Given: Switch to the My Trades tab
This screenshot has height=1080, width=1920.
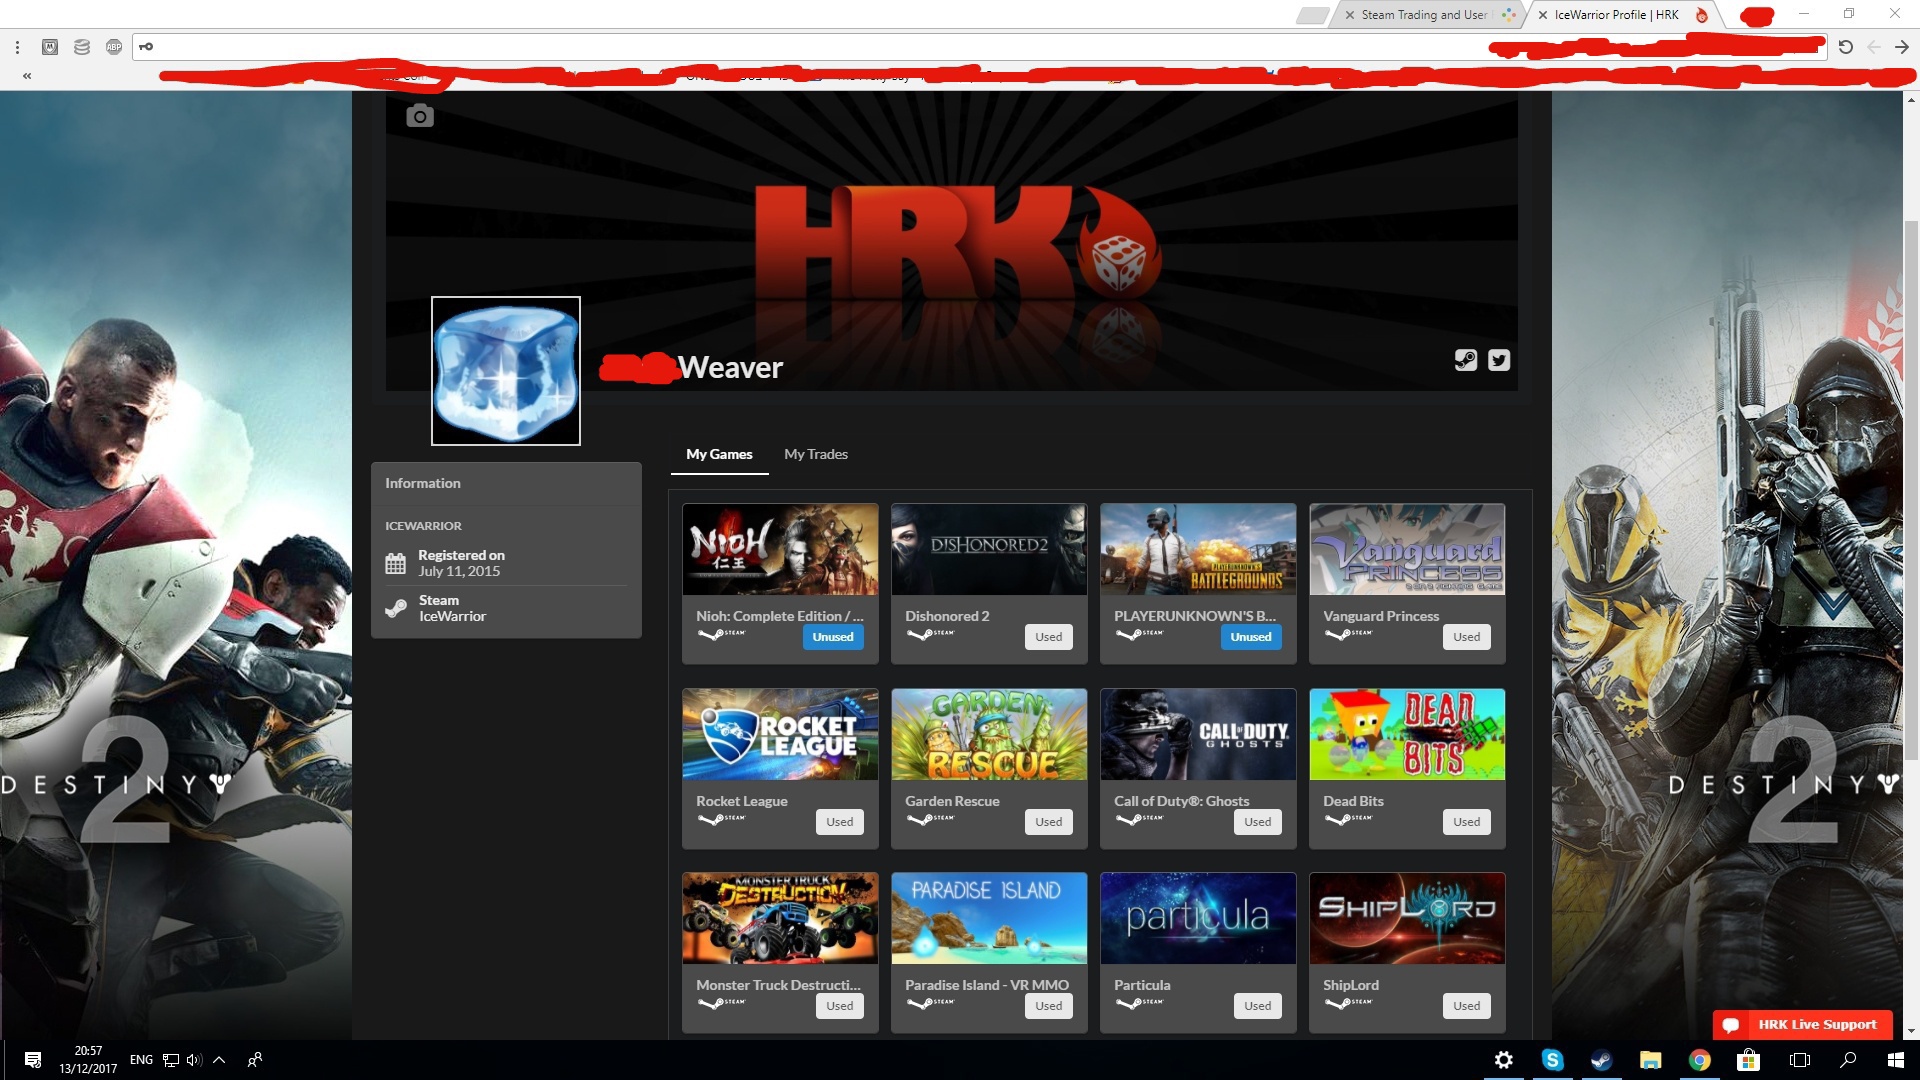Looking at the screenshot, I should (x=815, y=454).
